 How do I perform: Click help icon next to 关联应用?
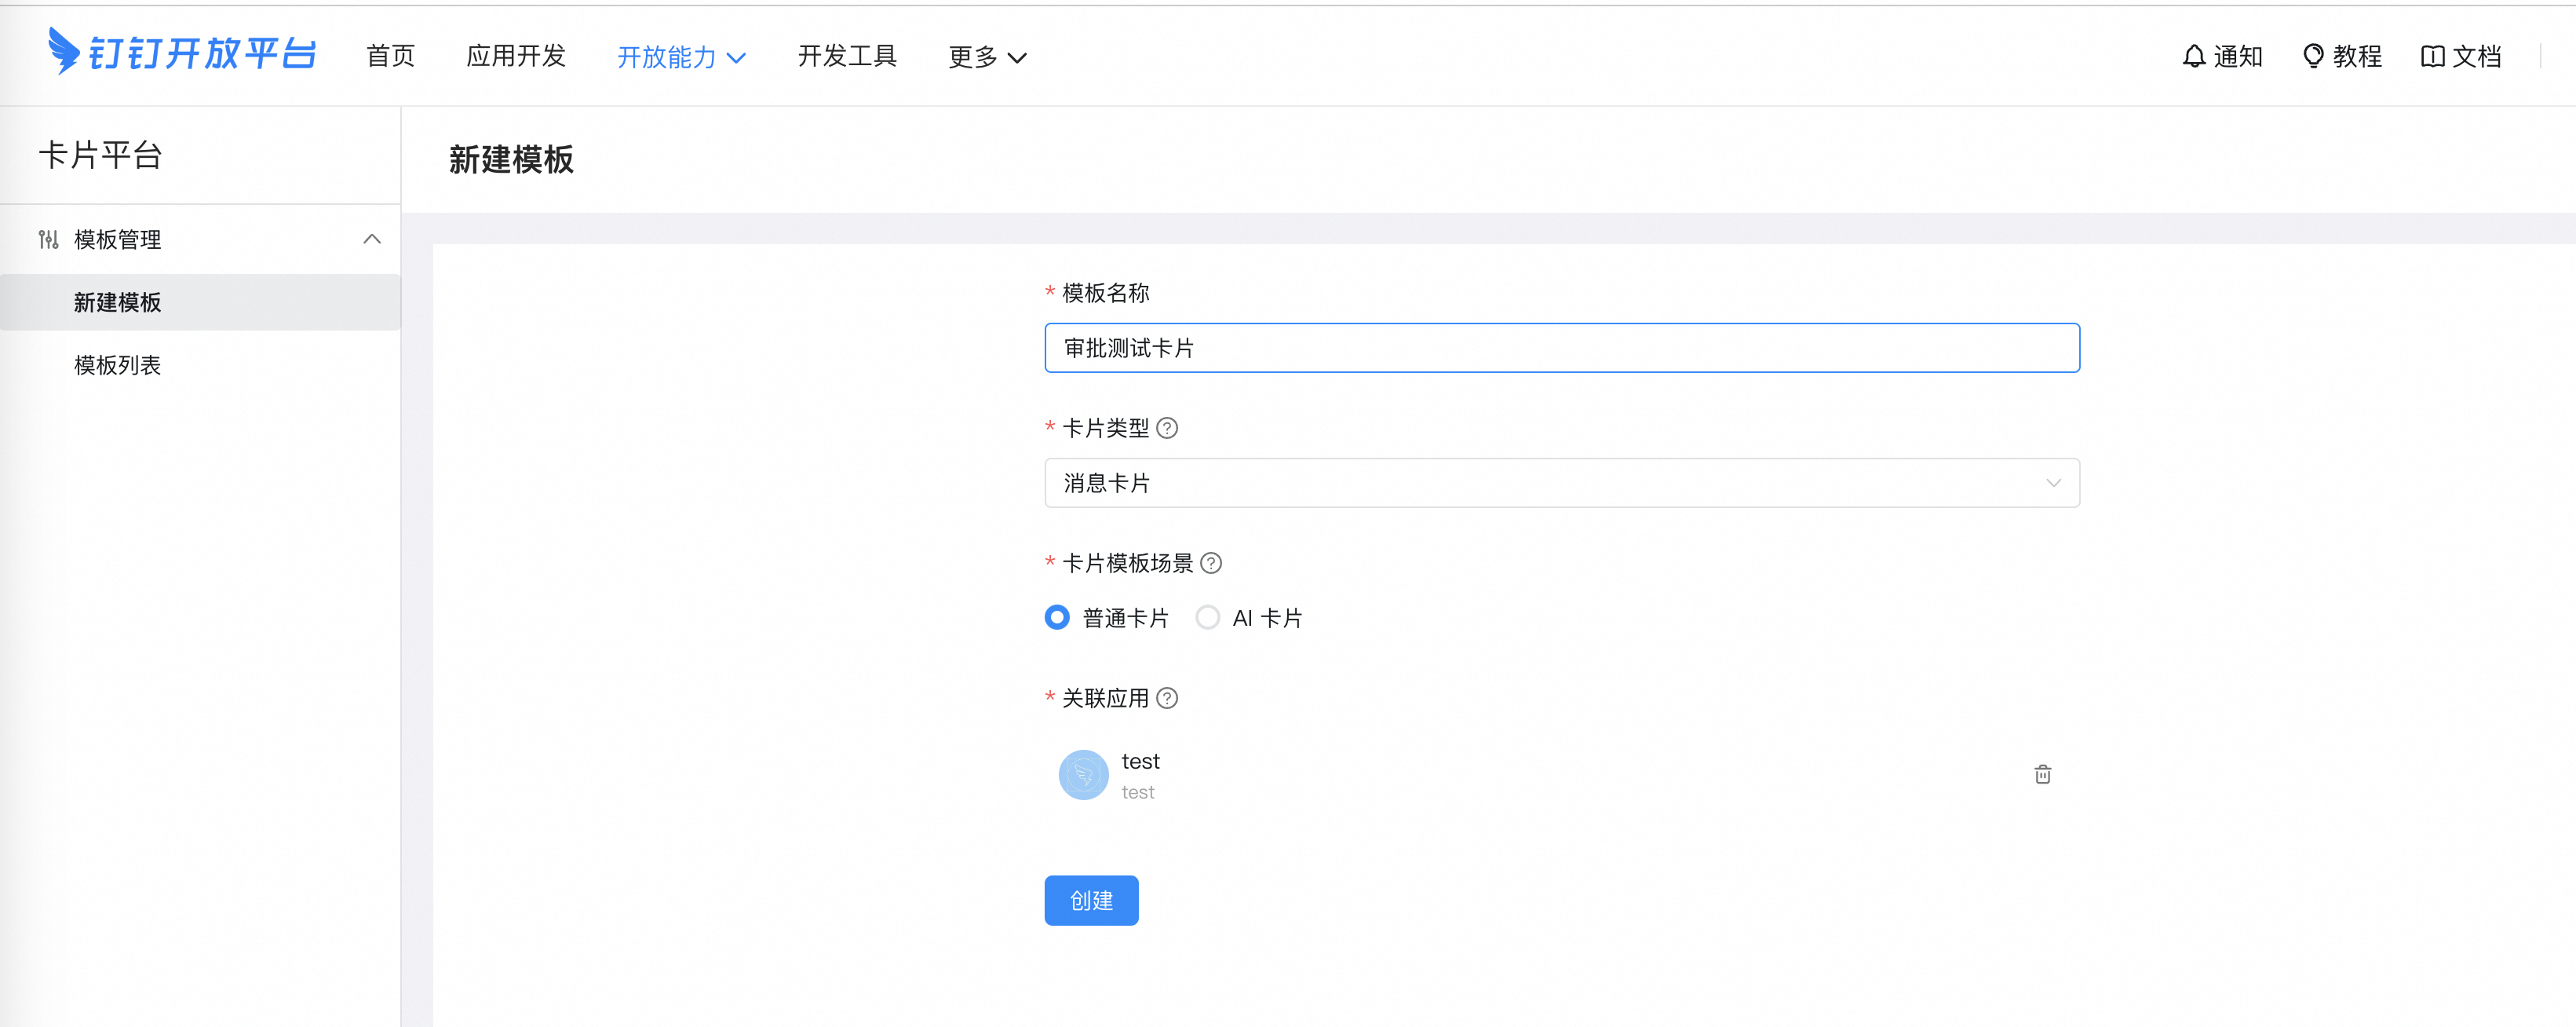tap(1167, 698)
